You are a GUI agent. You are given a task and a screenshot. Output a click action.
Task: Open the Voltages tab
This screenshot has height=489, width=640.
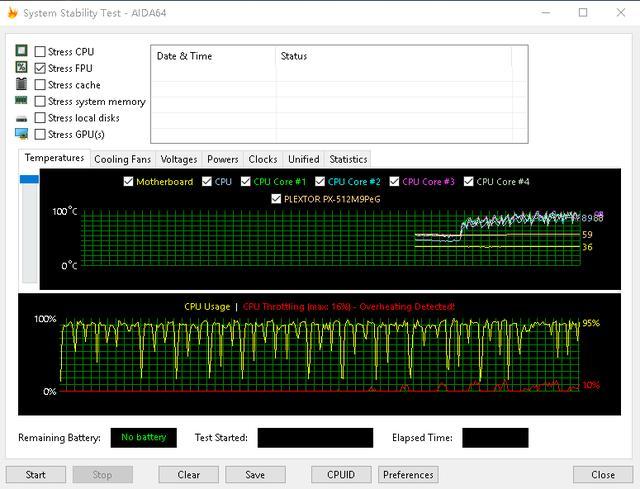pos(179,159)
